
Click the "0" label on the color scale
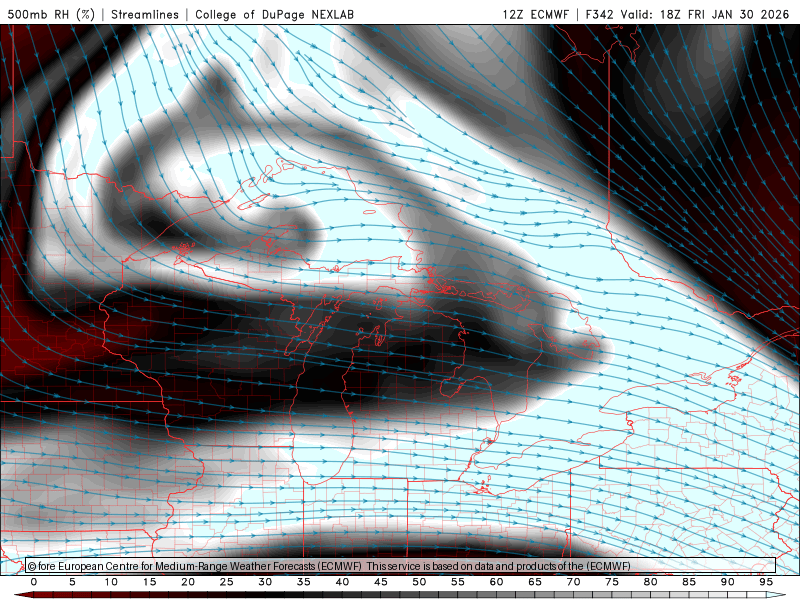point(34,582)
